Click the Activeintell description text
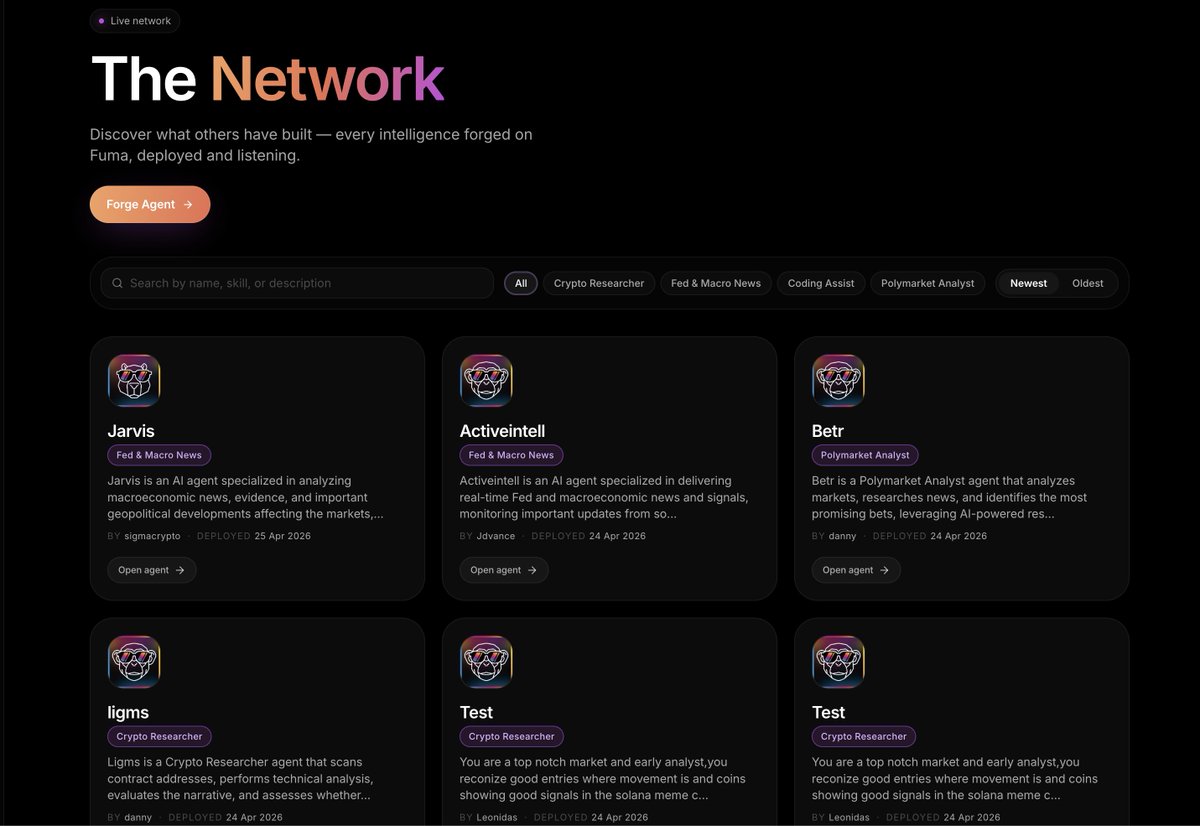1200x826 pixels. point(604,498)
